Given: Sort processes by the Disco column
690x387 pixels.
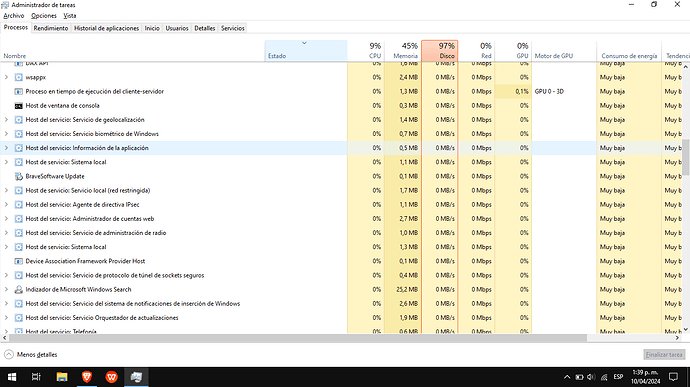Looking at the screenshot, I should click(440, 51).
